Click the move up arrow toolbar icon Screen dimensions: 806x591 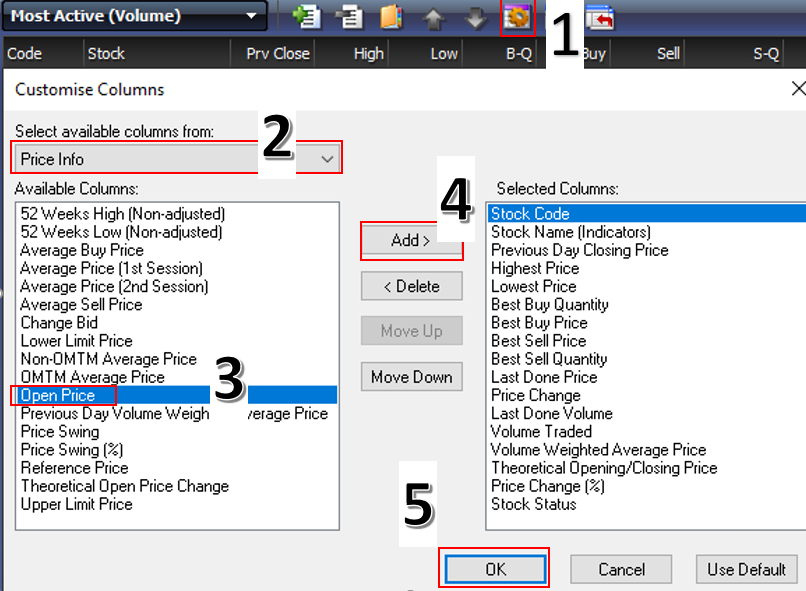[x=434, y=17]
